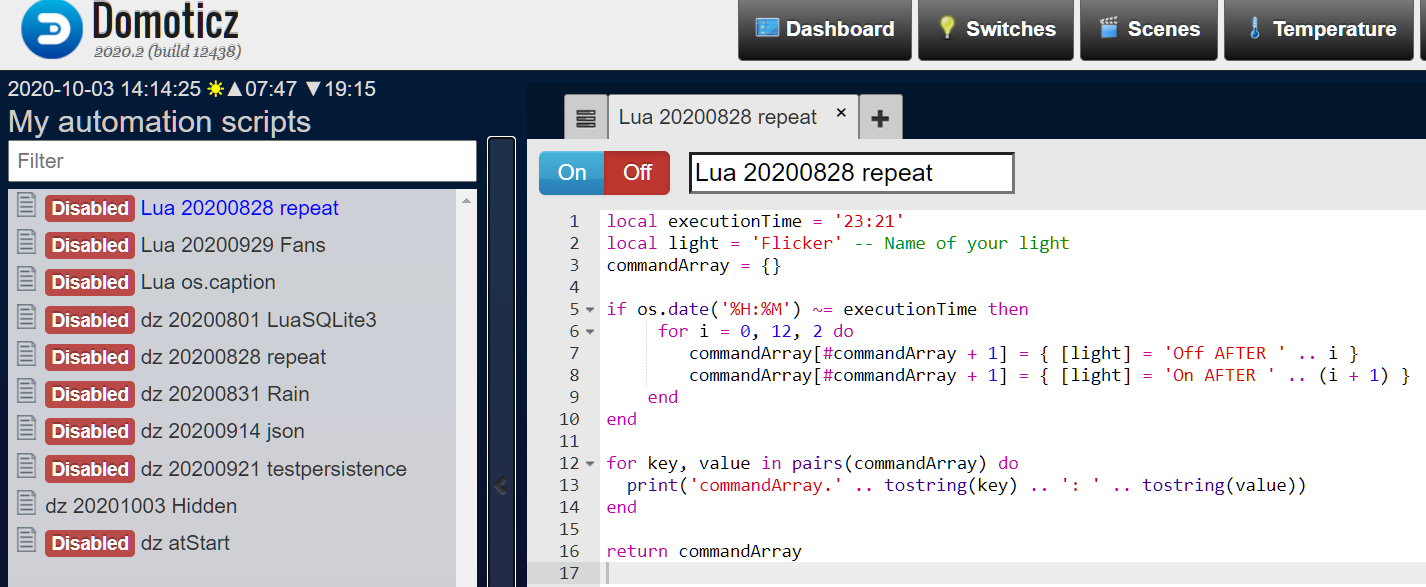Click document icon beside Lua os.caption
The height and width of the screenshot is (587, 1426).
27,281
